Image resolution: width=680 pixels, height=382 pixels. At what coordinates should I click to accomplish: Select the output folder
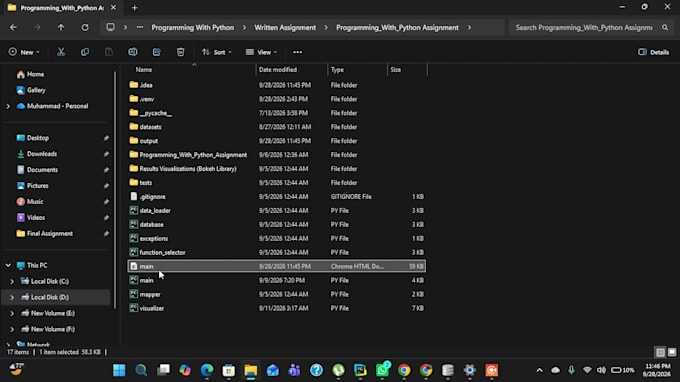(x=276, y=141)
